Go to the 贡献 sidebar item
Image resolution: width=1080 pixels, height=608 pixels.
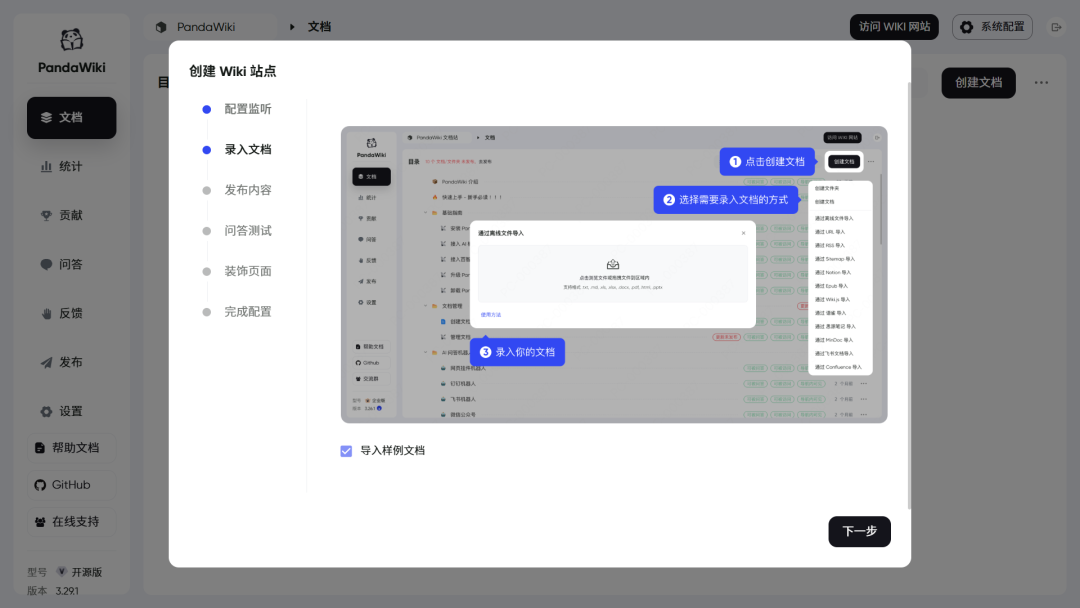point(72,216)
